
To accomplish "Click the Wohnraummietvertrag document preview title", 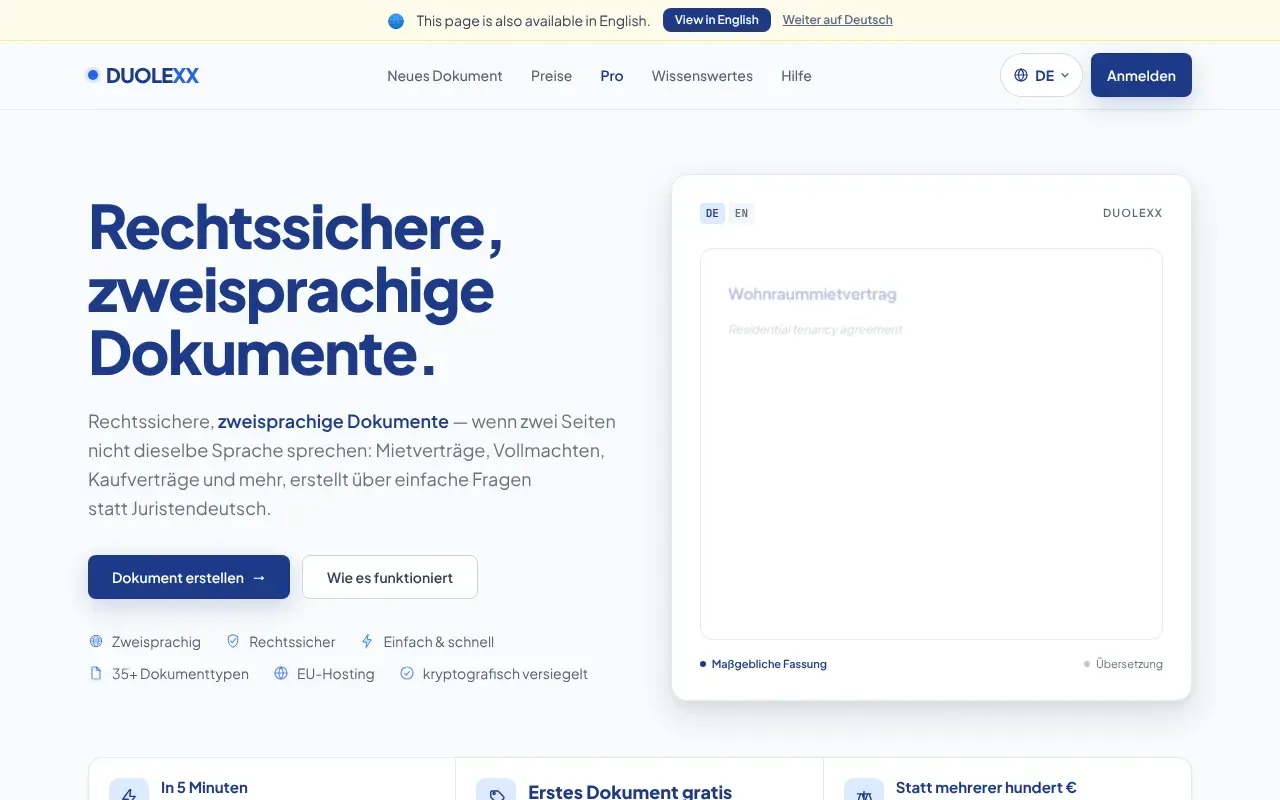I will [x=812, y=294].
